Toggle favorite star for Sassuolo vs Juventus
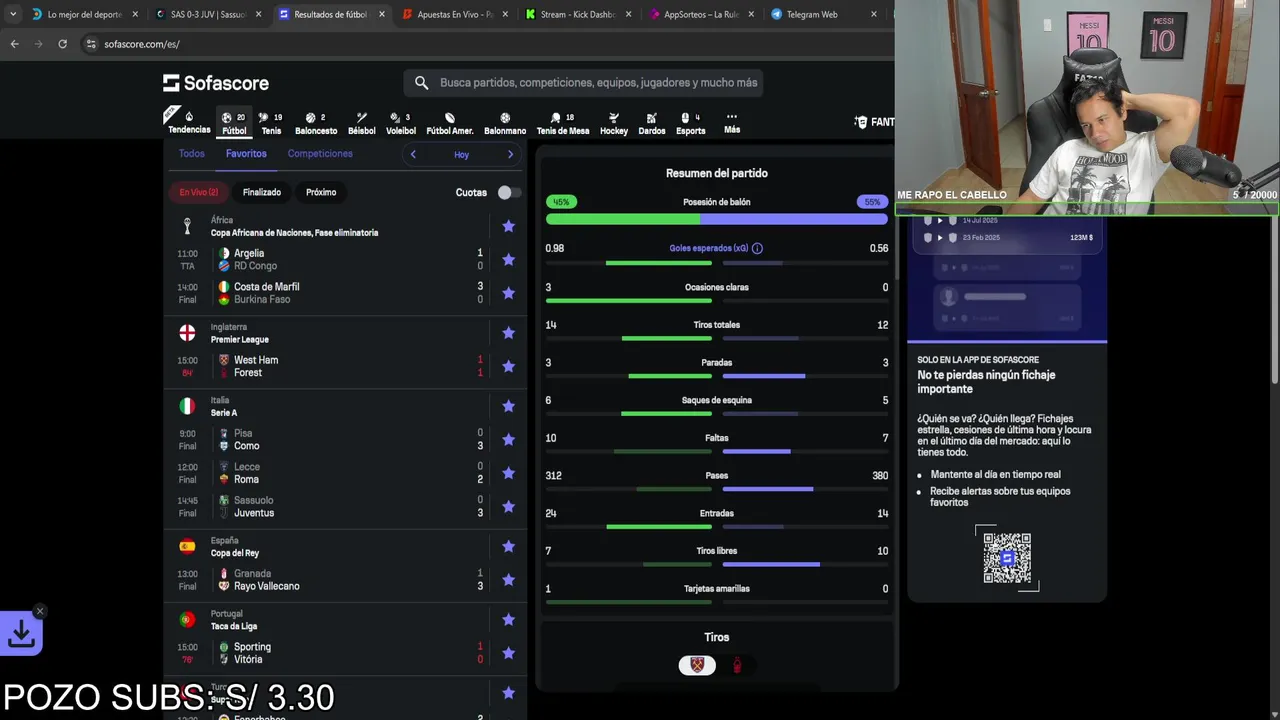 [x=508, y=506]
